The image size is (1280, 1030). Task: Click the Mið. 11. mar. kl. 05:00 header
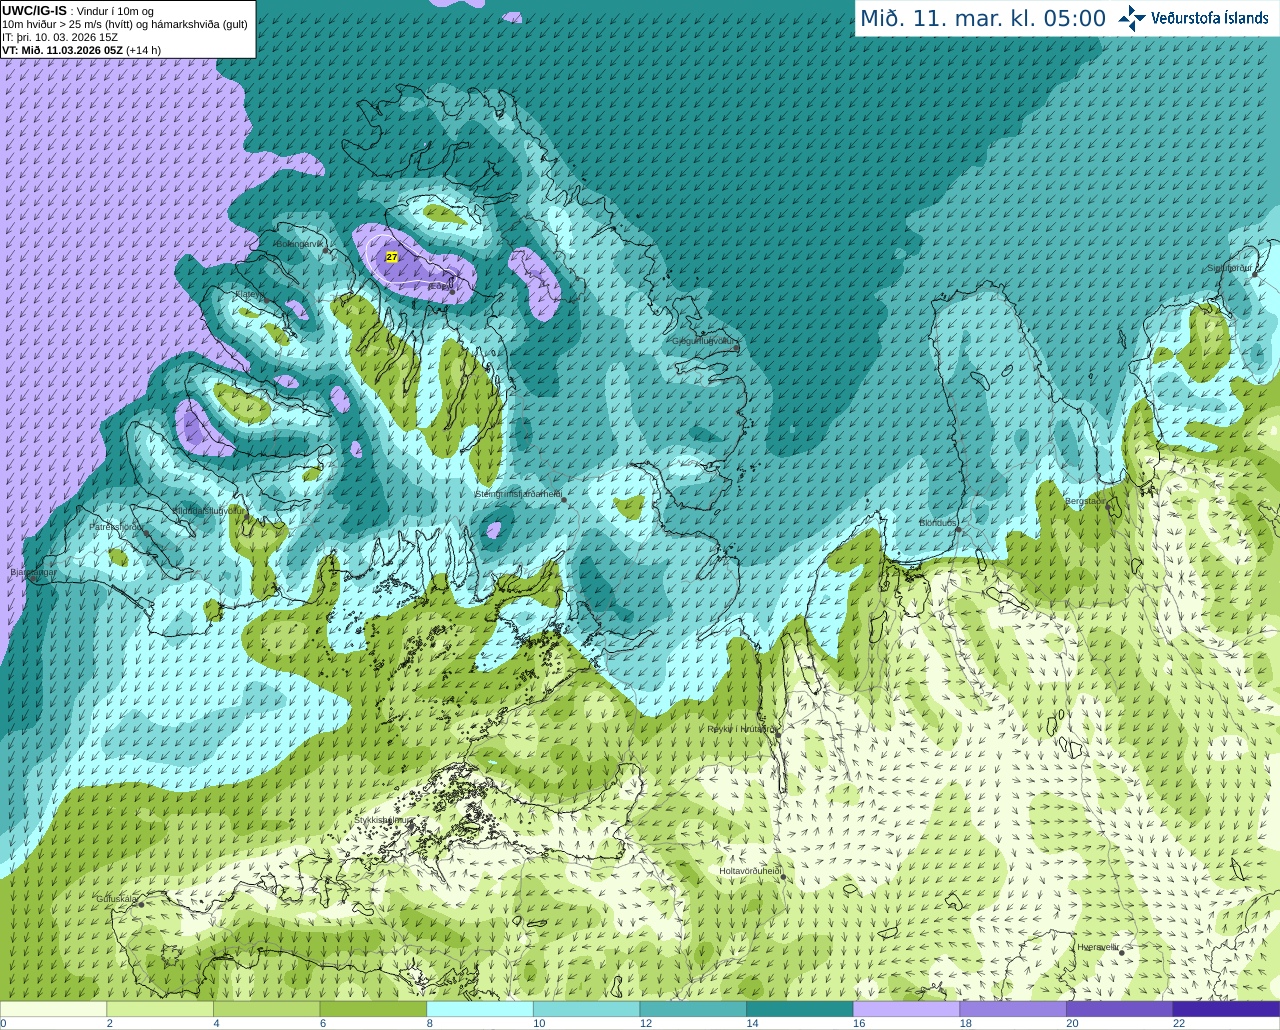(983, 19)
